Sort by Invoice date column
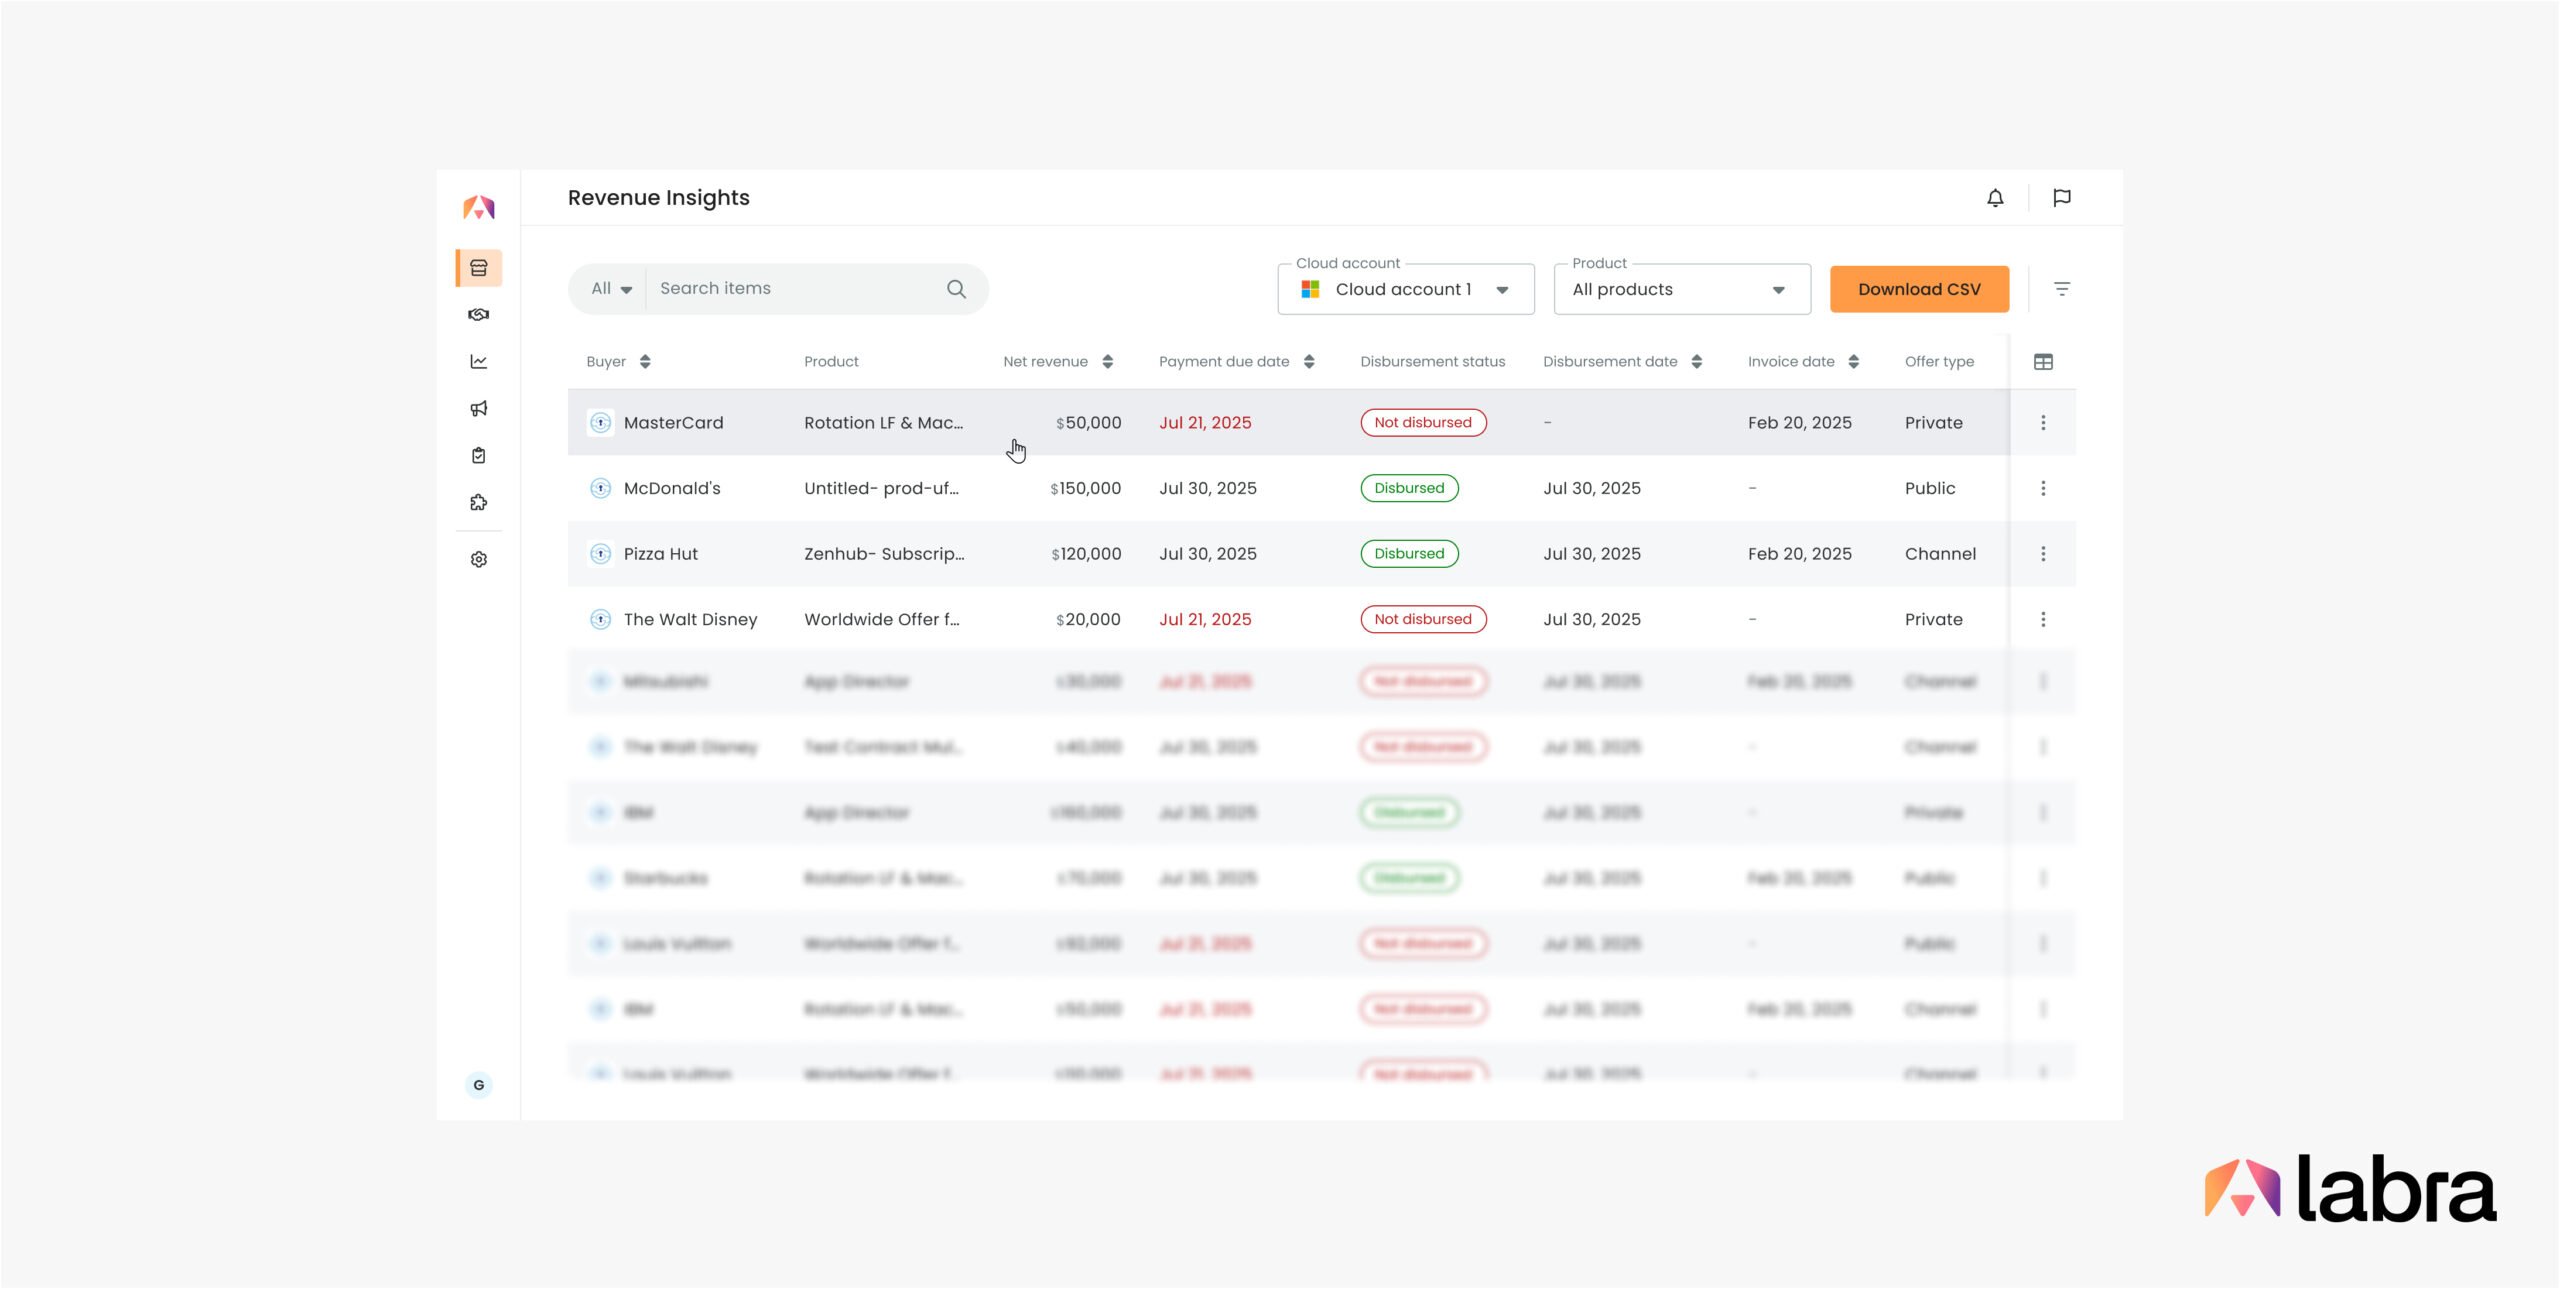The image size is (2560, 1289). click(1853, 362)
